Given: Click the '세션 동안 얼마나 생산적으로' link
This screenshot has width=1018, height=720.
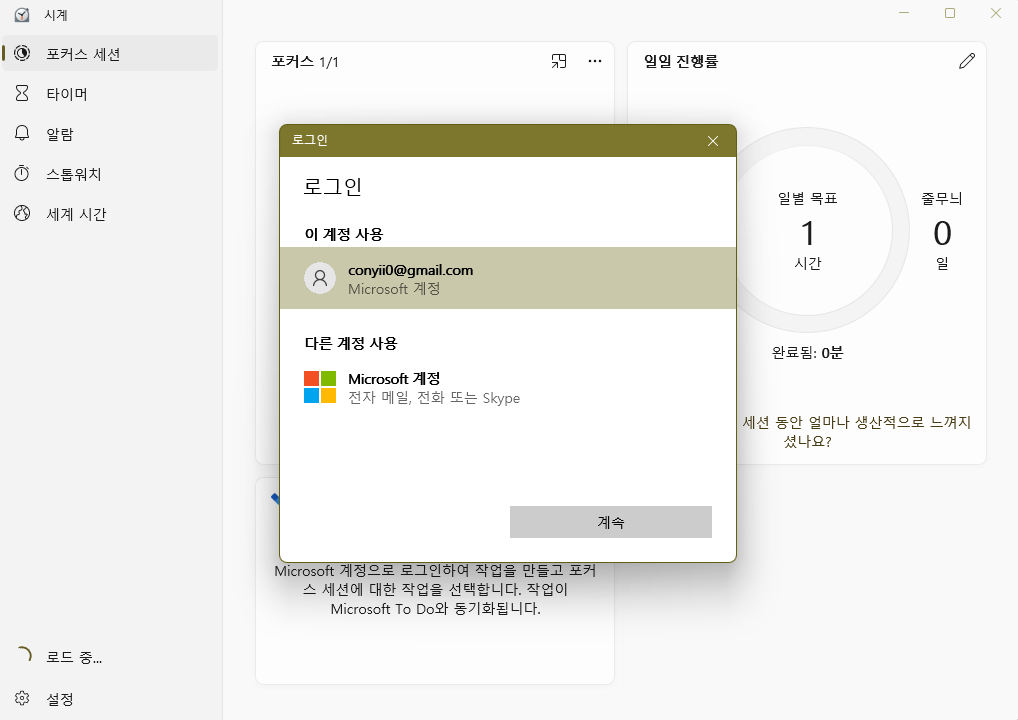Looking at the screenshot, I should [856, 431].
